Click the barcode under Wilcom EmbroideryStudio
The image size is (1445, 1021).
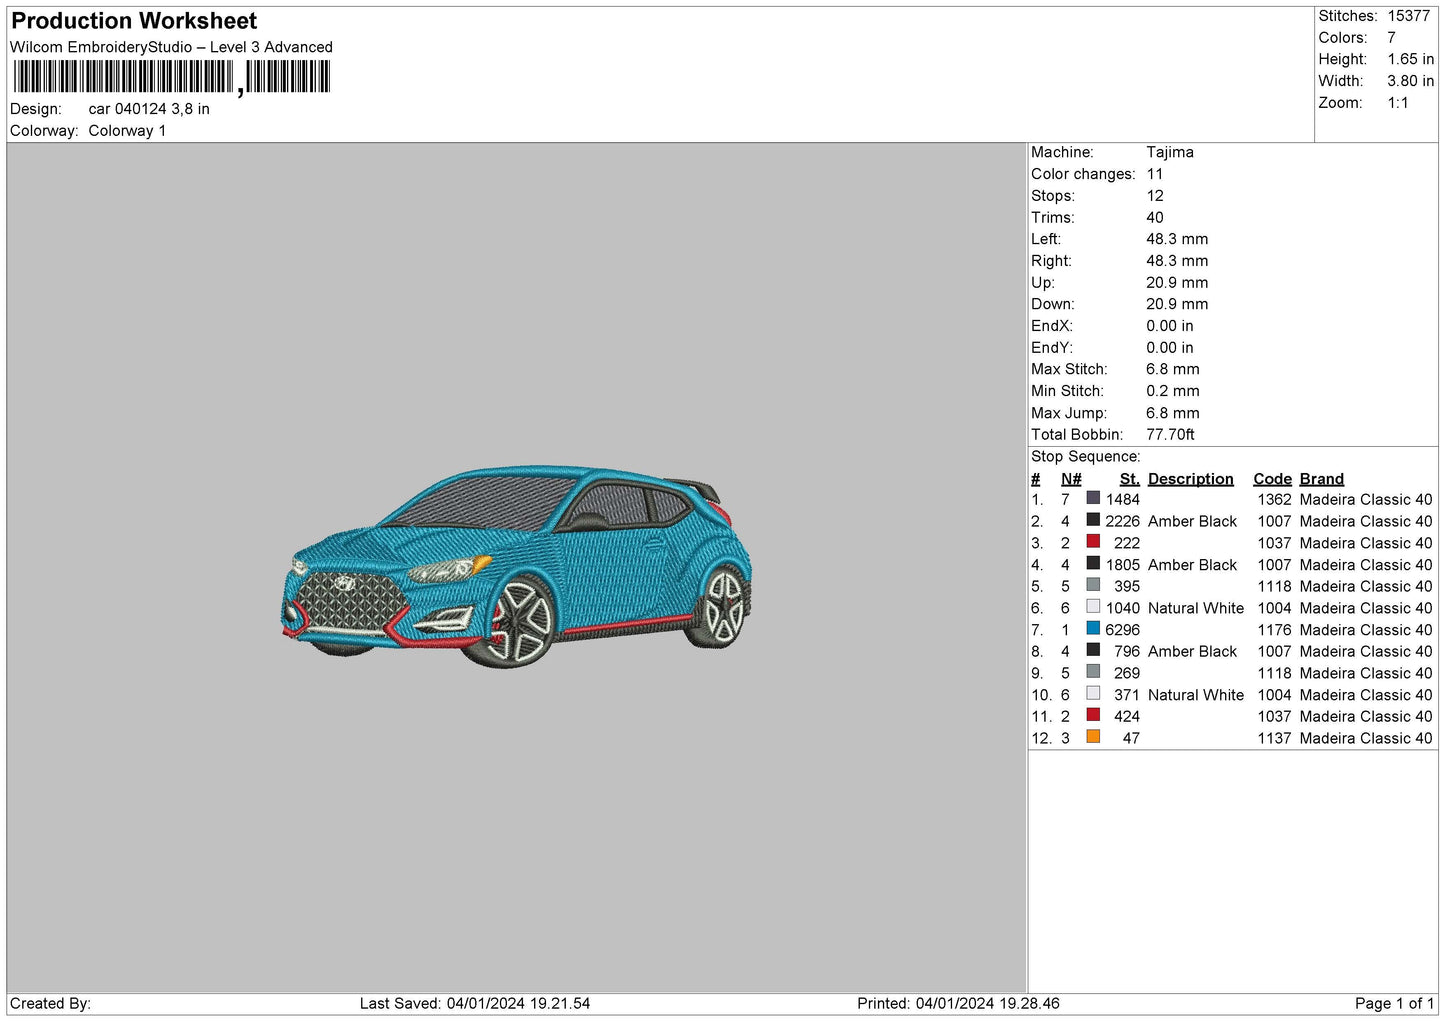[171, 77]
